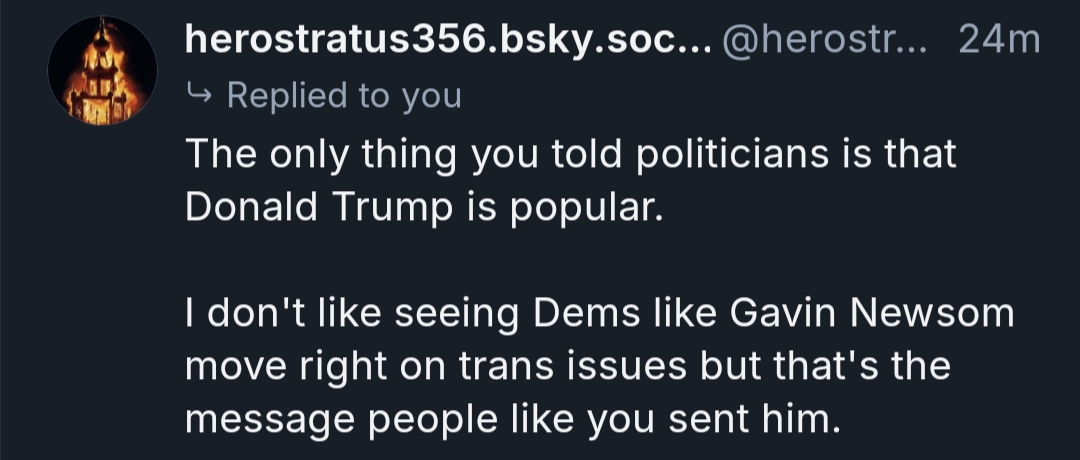This screenshot has height=460, width=1080.
Task: Click the line starting "move right on"
Action: tap(566, 366)
